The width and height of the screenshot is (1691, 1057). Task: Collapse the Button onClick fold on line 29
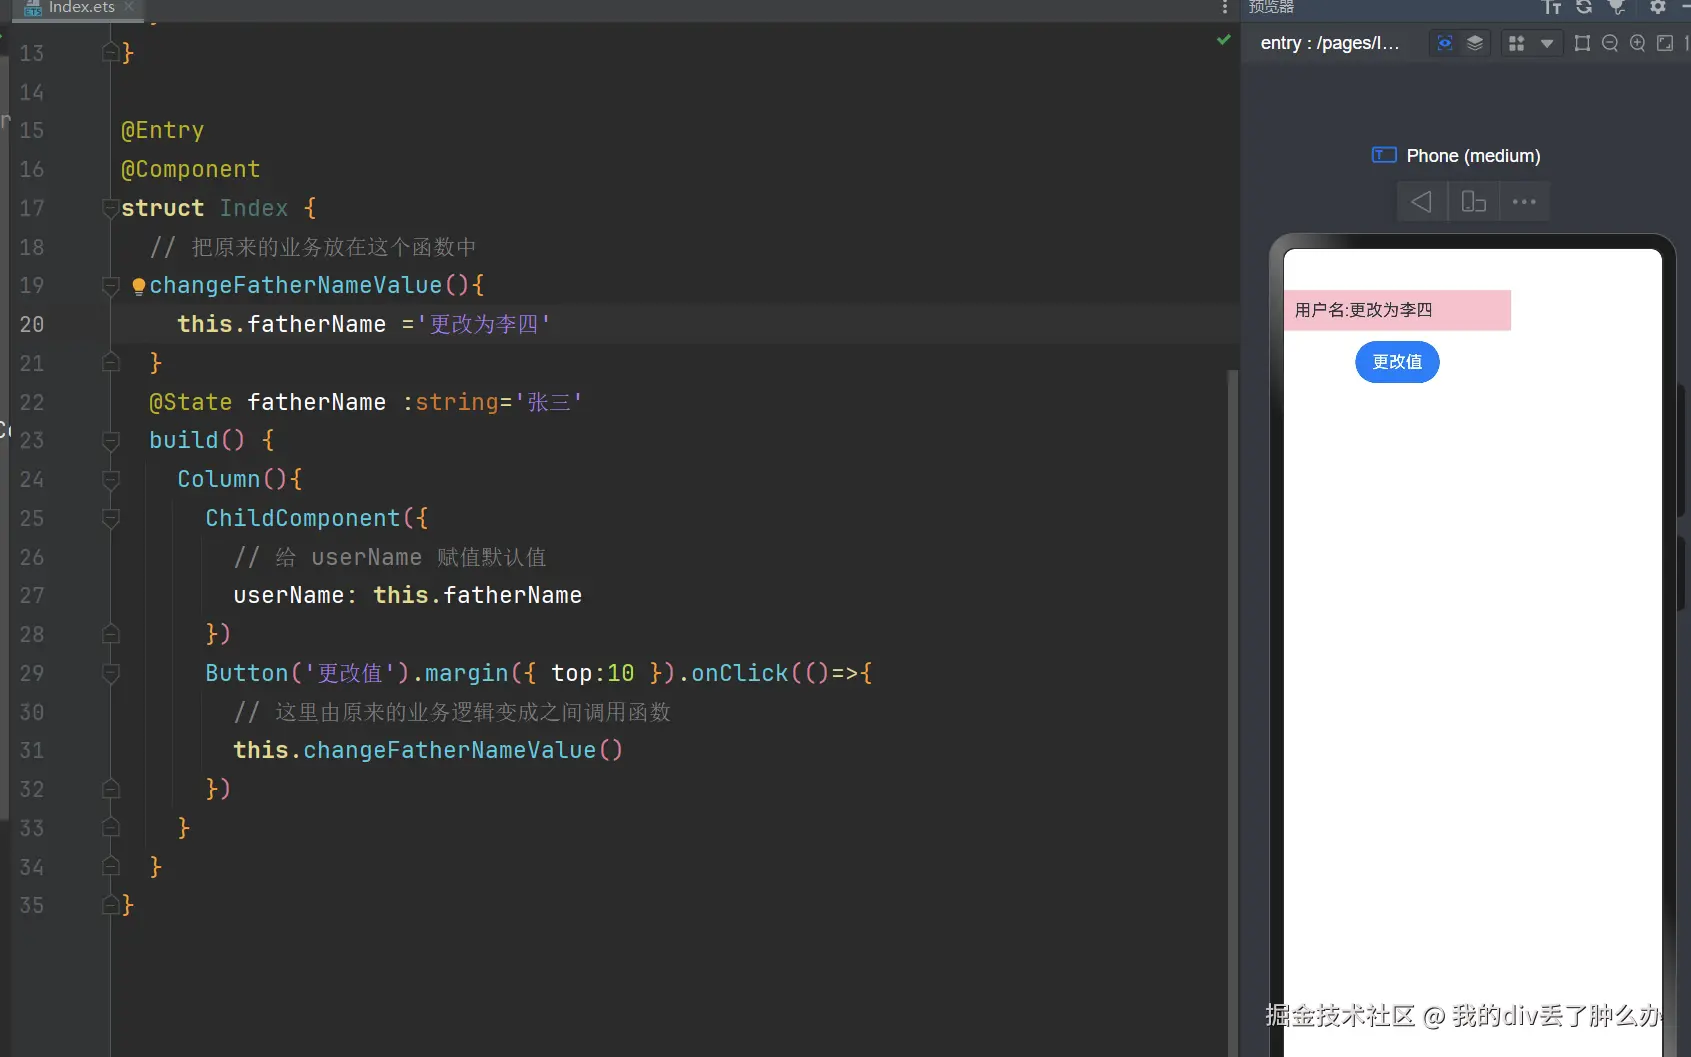(111, 673)
